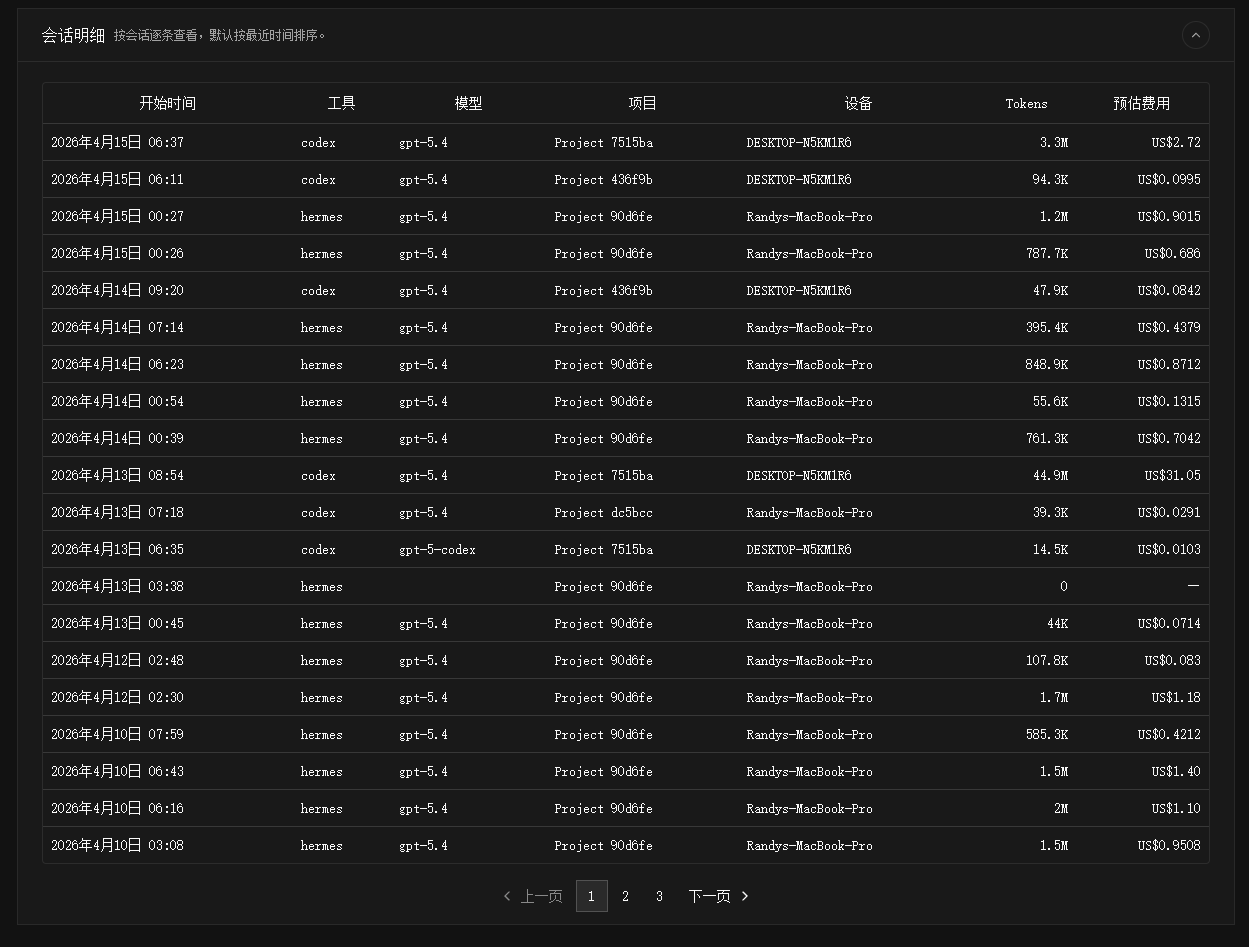The height and width of the screenshot is (947, 1249).
Task: Click the US$31.05 estimated cost
Action: point(1172,475)
